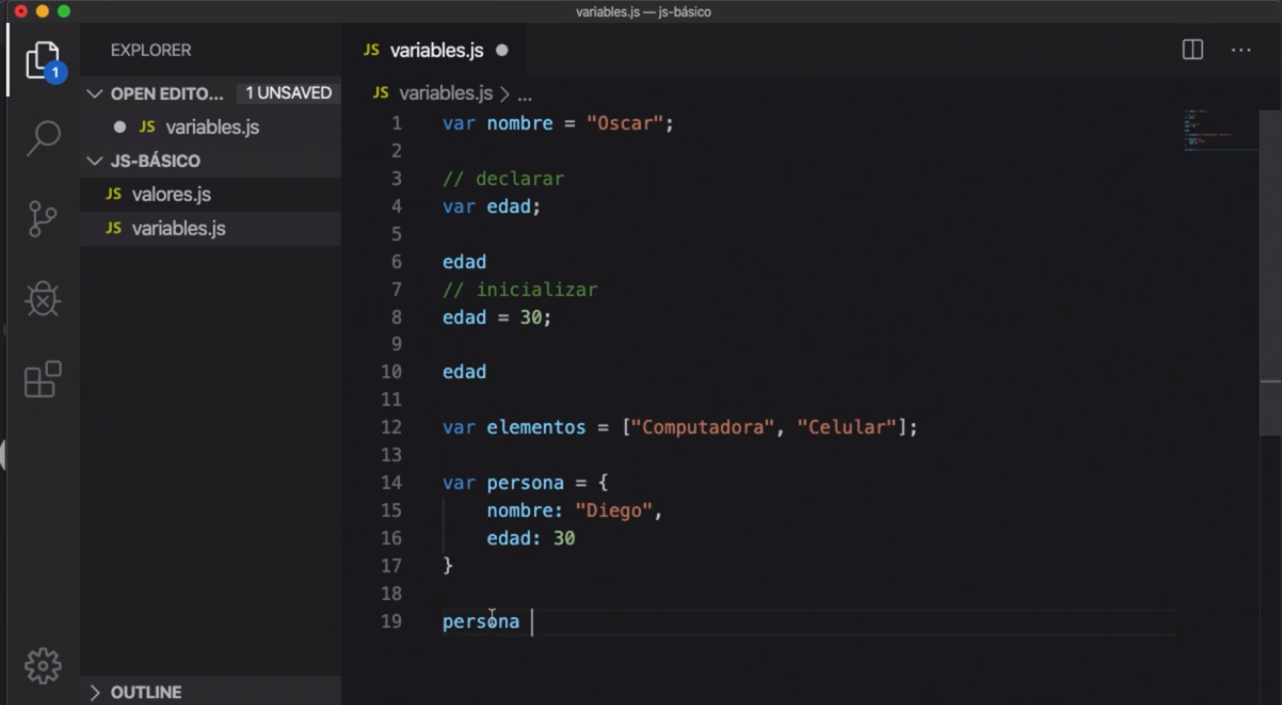Screen dimensions: 1282x705
Task: Open breadcrumb ellipsis symbol dropdown
Action: coord(525,95)
